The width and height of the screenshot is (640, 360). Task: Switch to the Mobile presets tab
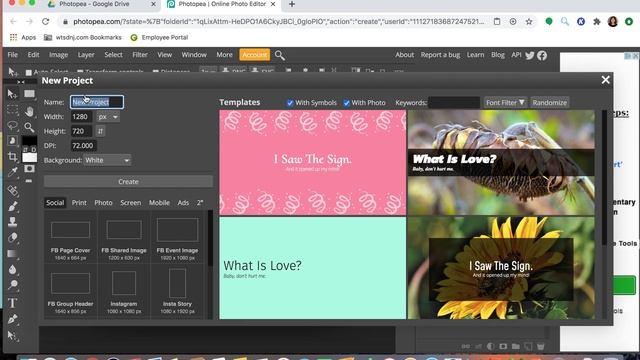159,203
